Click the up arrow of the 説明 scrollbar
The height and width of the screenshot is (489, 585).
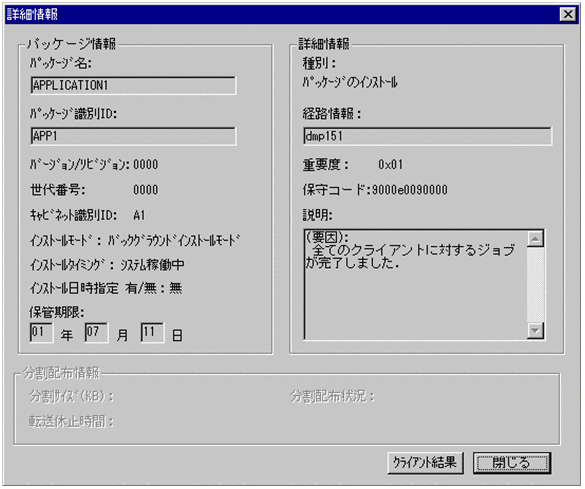[535, 239]
